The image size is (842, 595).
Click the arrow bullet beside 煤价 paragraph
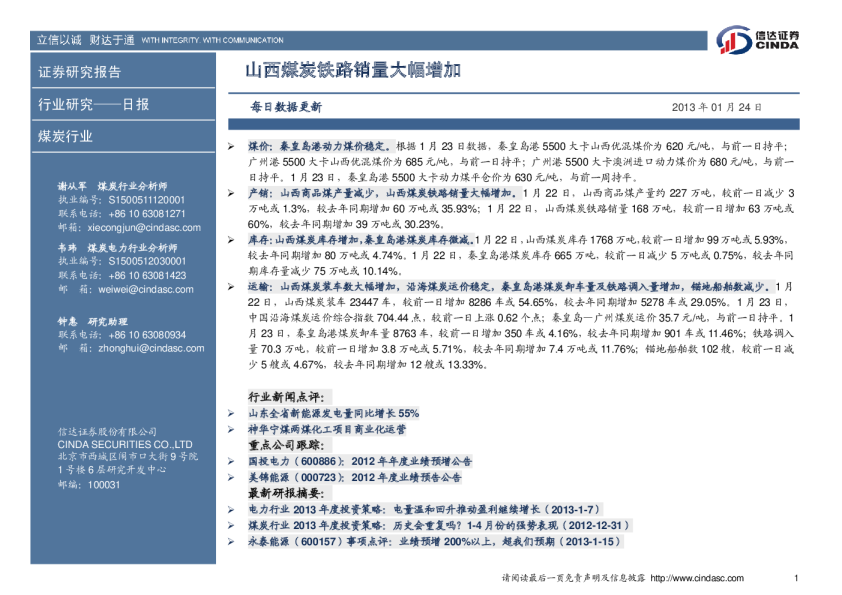pyautogui.click(x=232, y=146)
